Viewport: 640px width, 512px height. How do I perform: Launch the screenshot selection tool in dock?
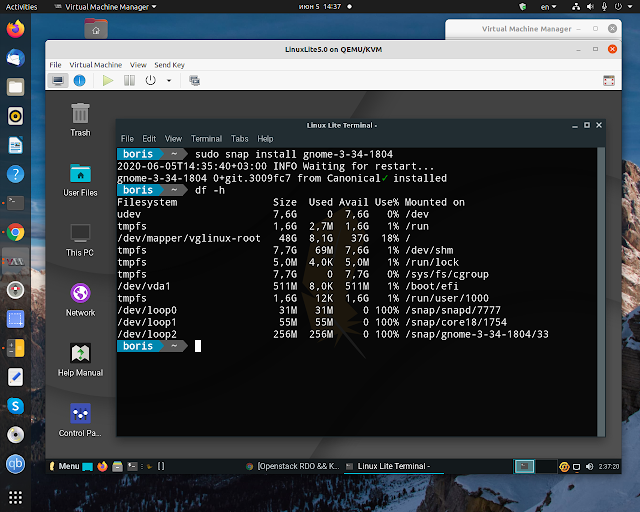pyautogui.click(x=16, y=319)
